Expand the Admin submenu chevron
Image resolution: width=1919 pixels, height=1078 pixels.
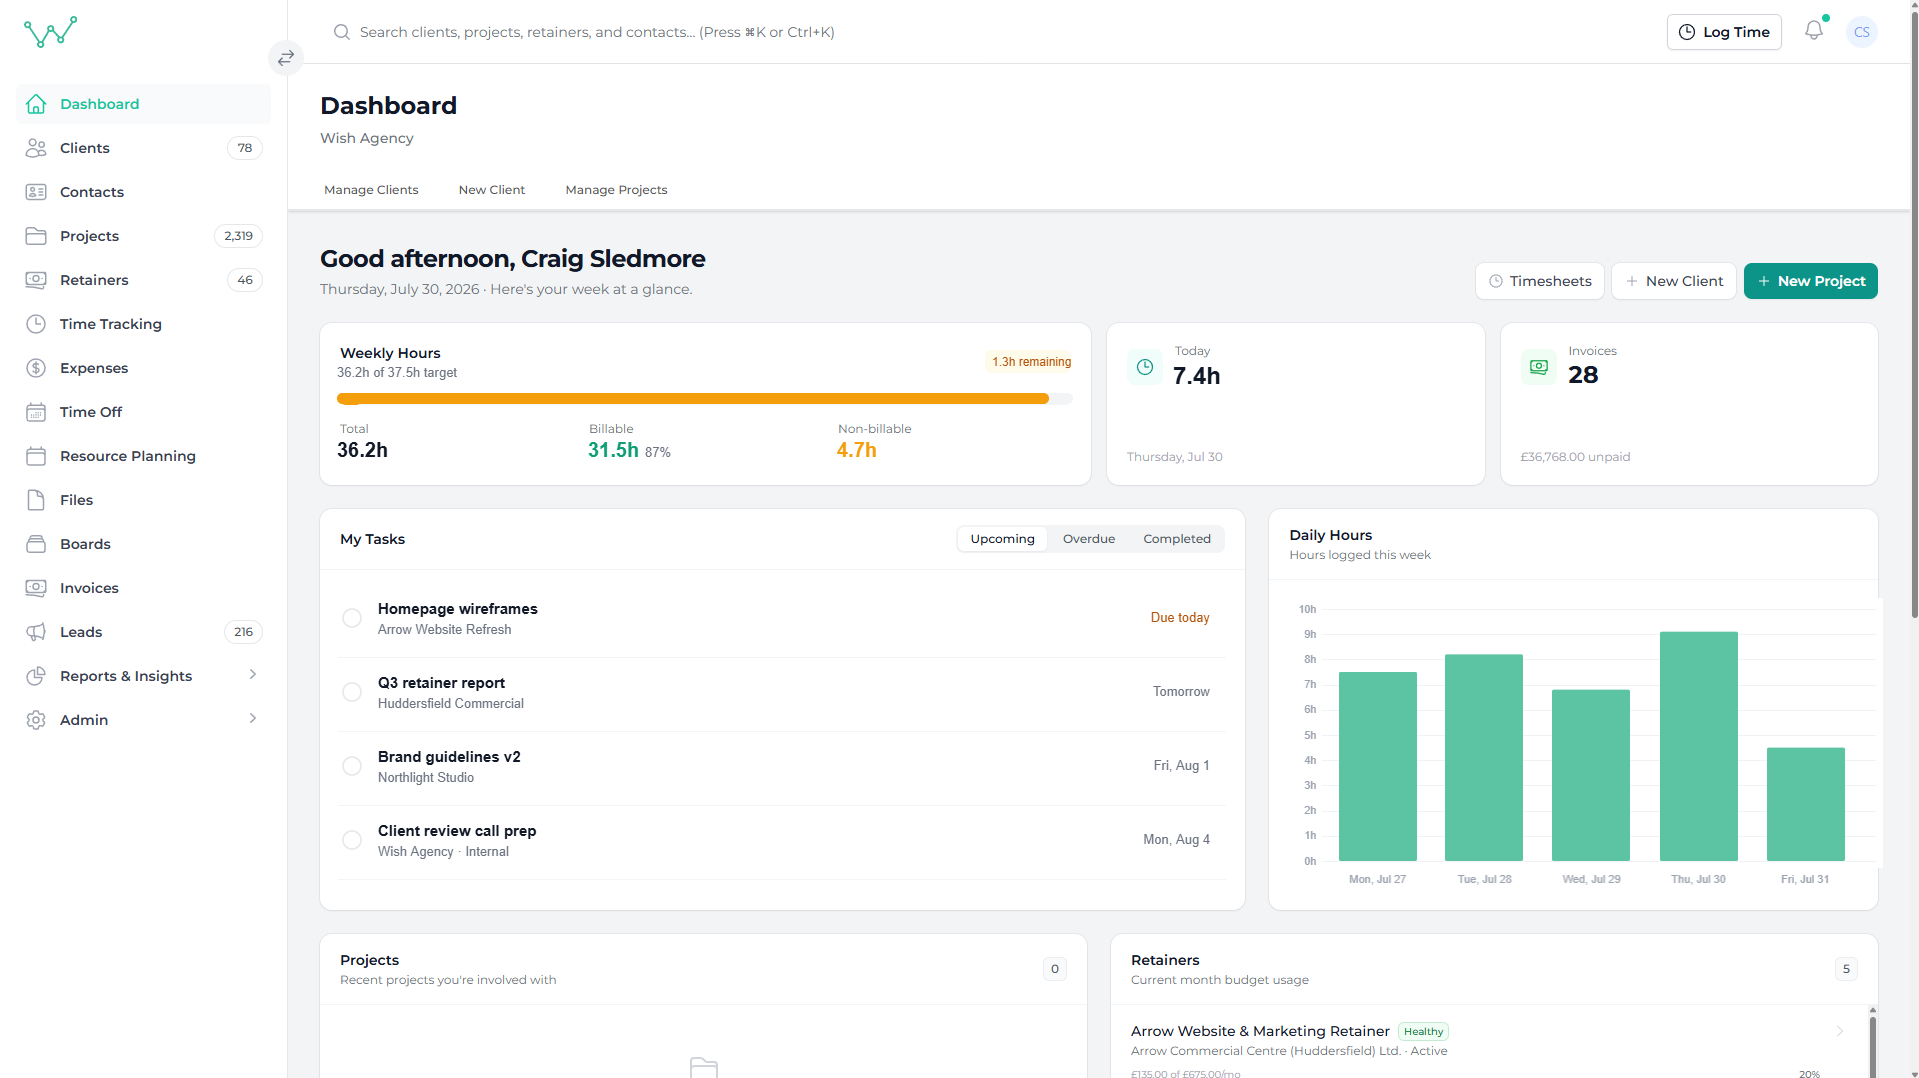pos(253,719)
